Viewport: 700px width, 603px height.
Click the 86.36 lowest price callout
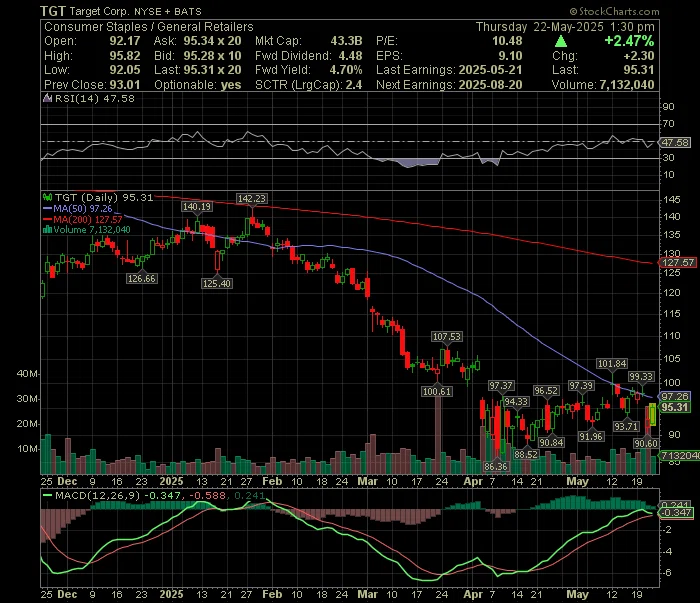(x=496, y=466)
